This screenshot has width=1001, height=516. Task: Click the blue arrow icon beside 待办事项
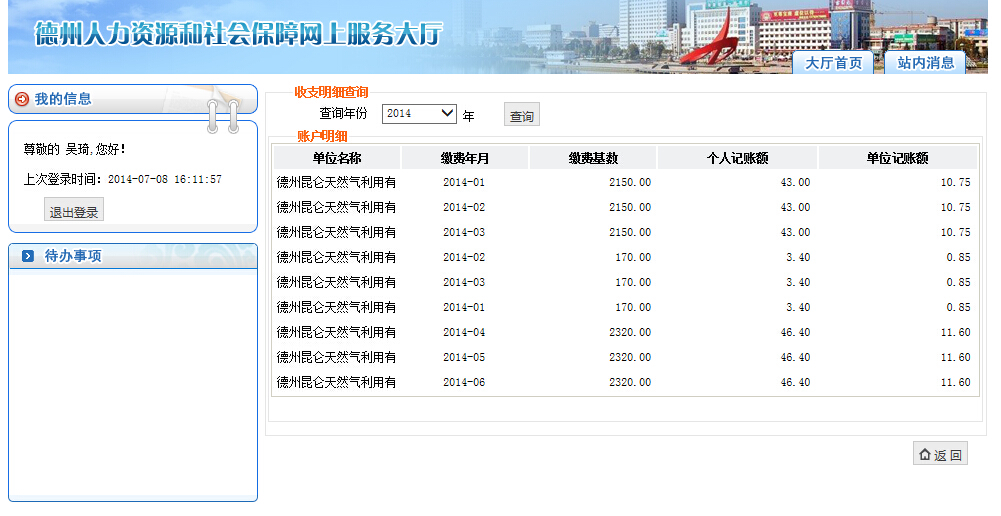(28, 257)
